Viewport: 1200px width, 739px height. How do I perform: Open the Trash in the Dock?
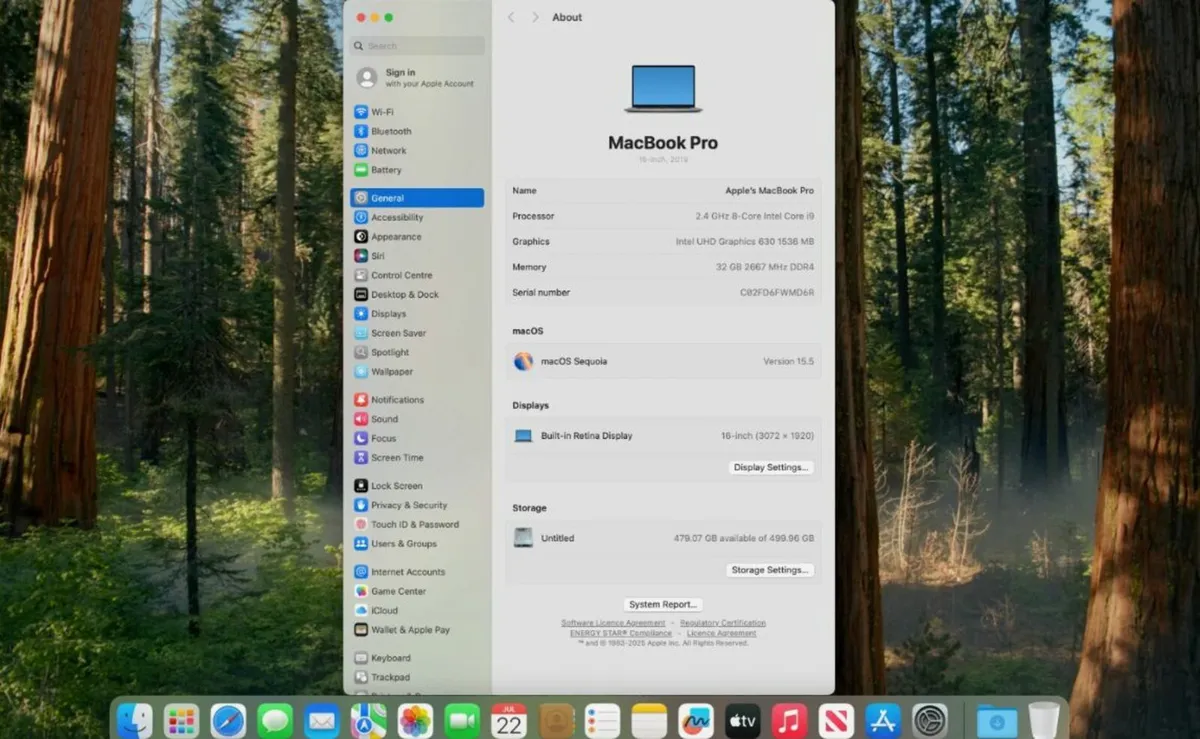pyautogui.click(x=1043, y=720)
